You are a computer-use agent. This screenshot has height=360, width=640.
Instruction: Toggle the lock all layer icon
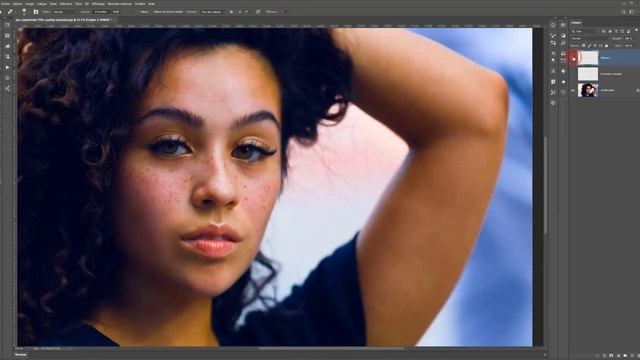(x=607, y=46)
